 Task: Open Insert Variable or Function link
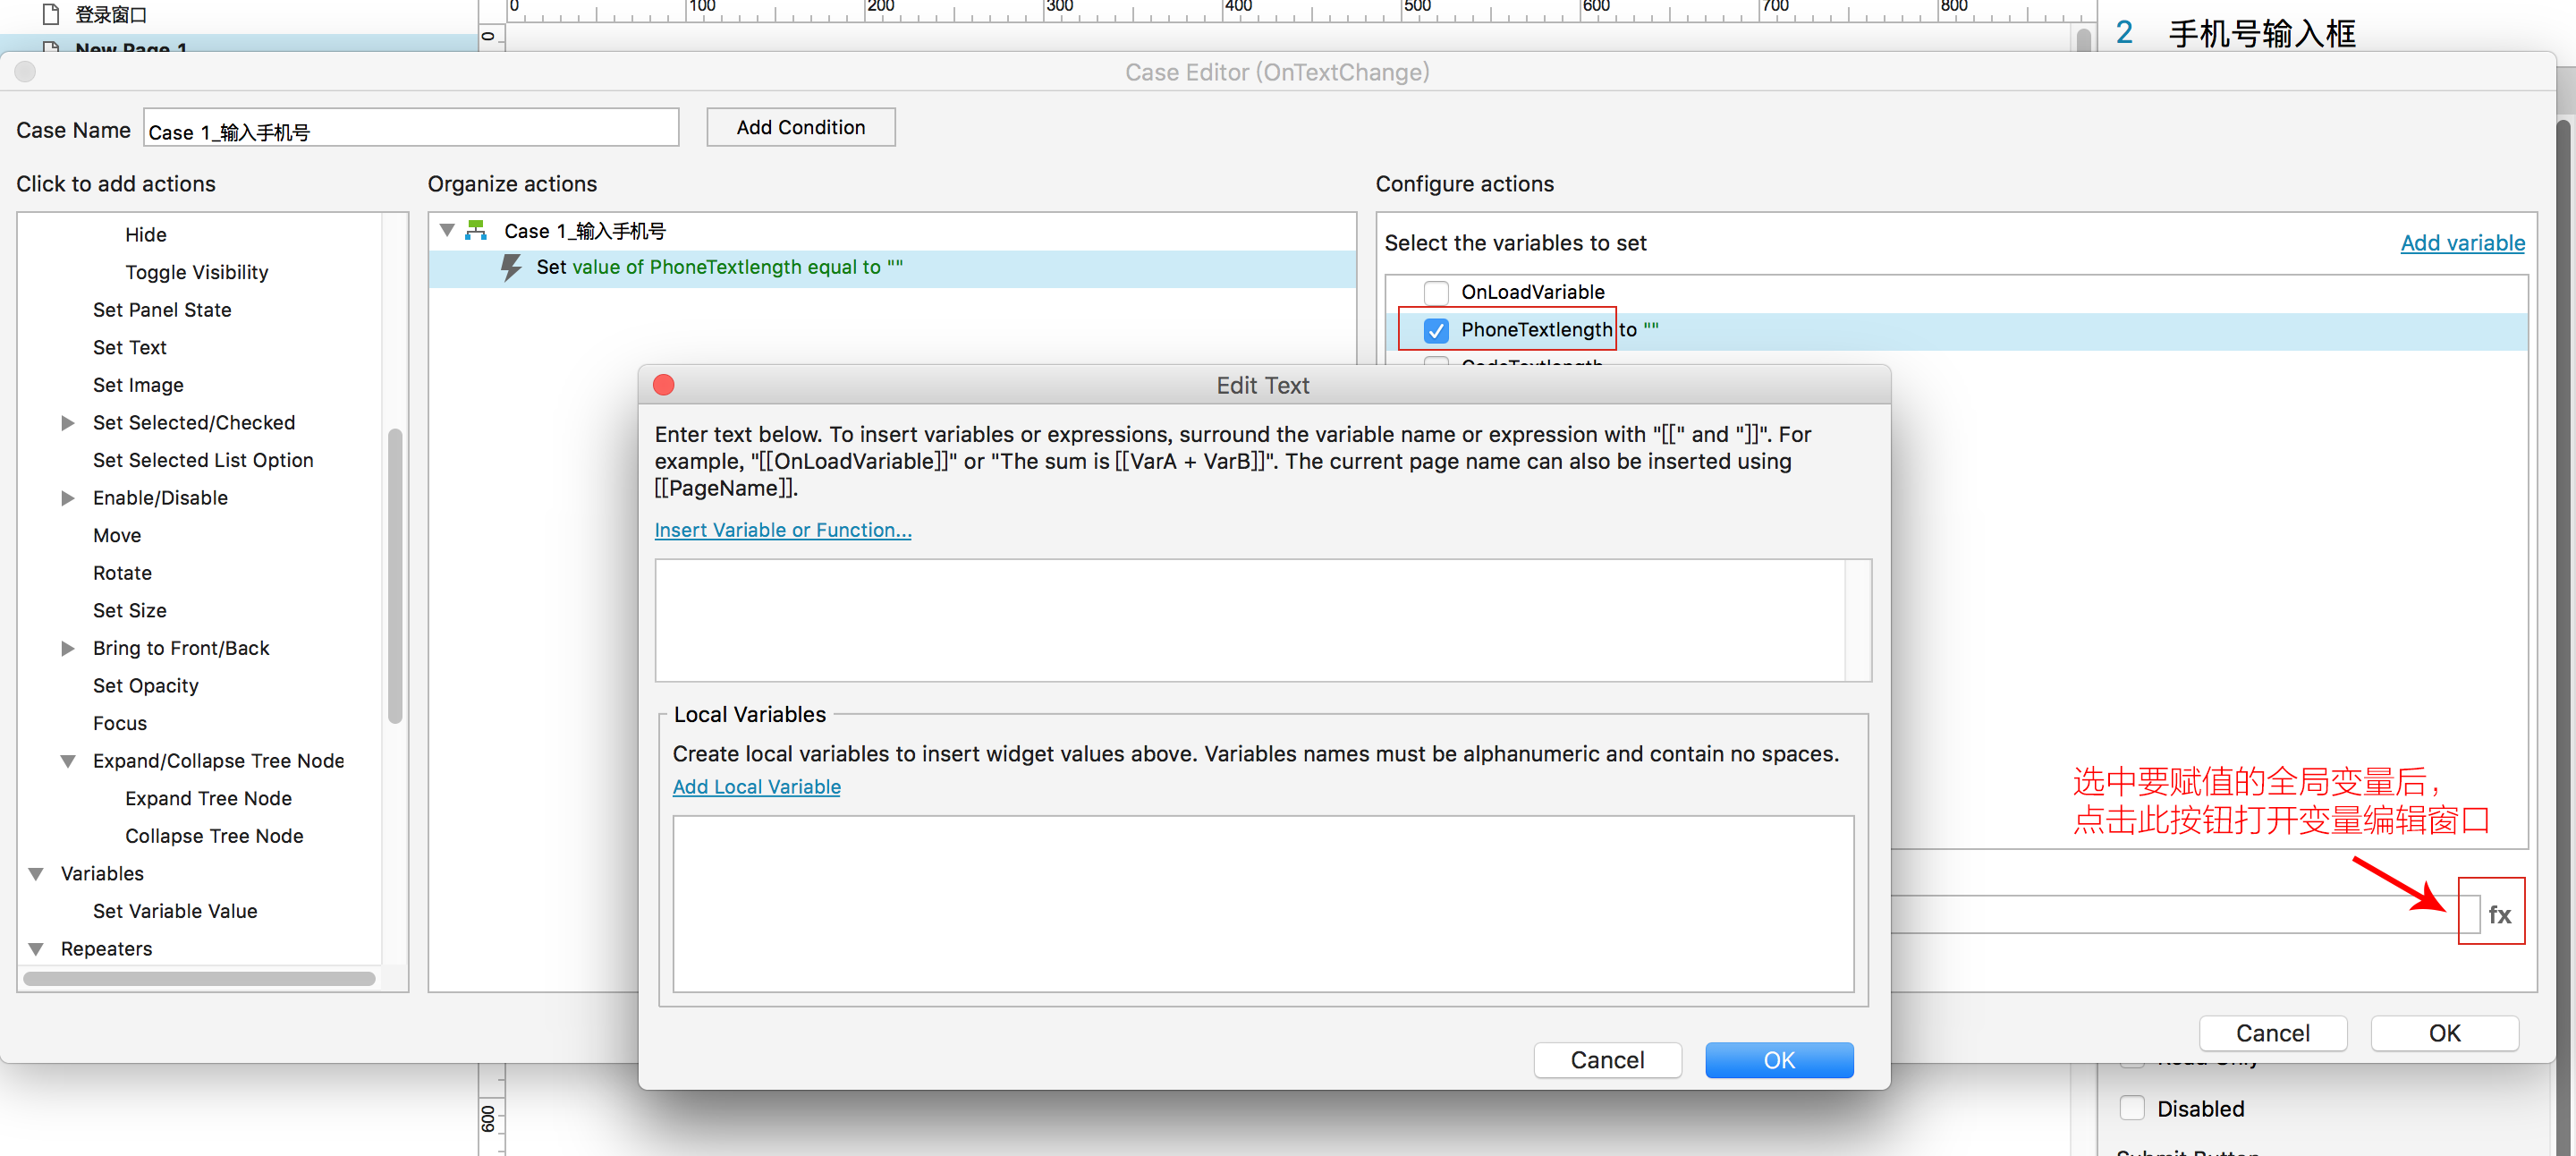pos(782,530)
